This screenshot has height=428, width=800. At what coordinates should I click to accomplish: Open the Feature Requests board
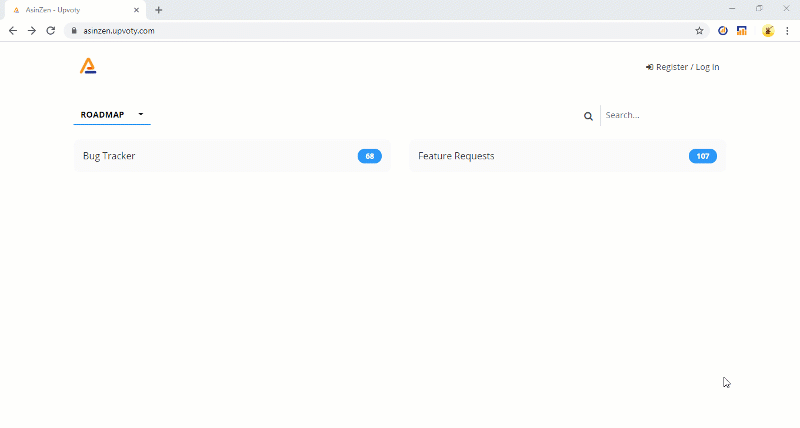(x=567, y=156)
